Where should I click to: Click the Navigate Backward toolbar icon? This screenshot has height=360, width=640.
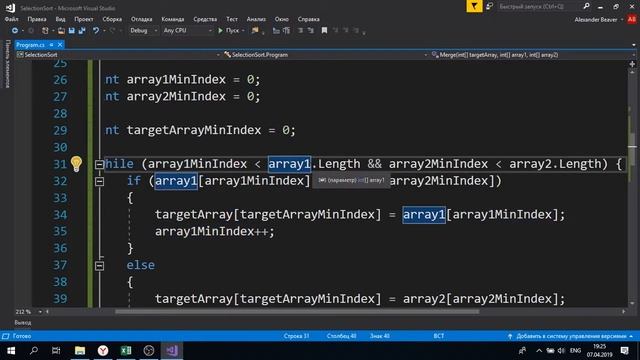tap(15, 31)
